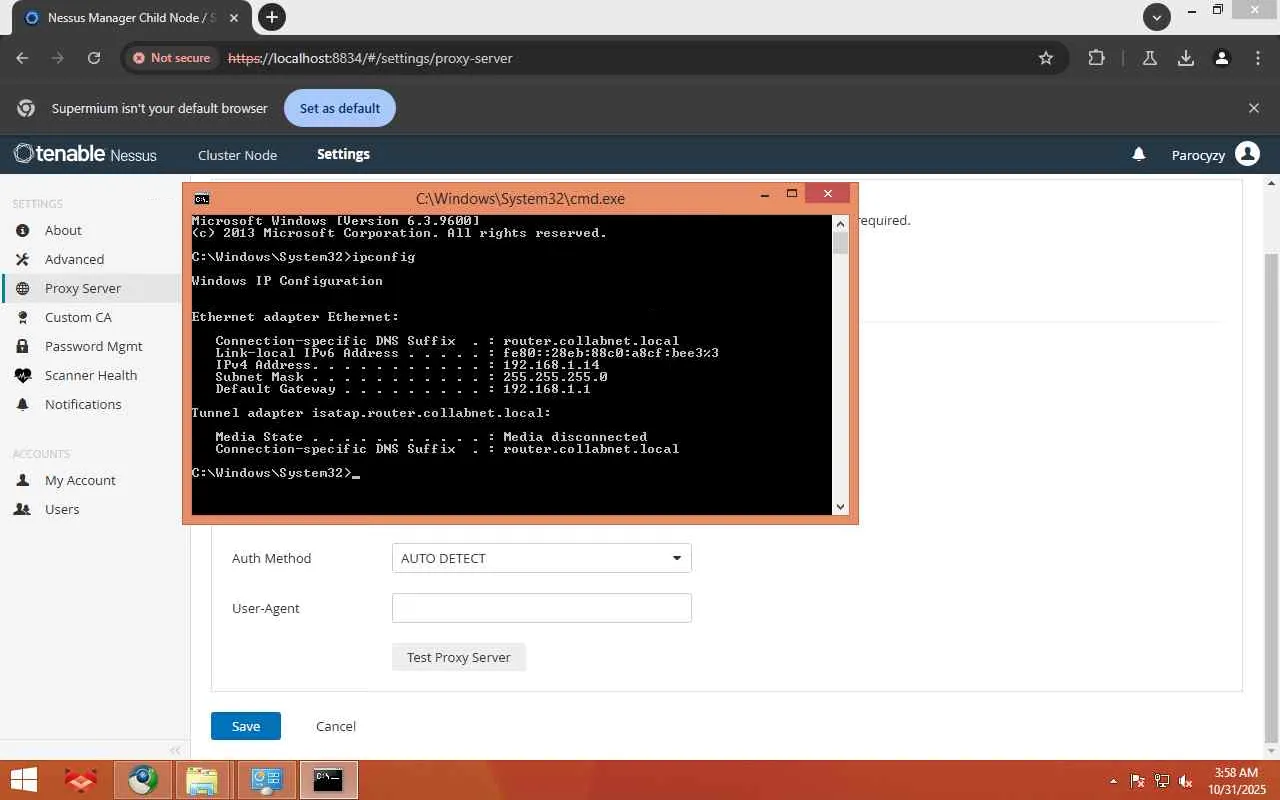Image resolution: width=1280 pixels, height=800 pixels.
Task: Open the tab search dropdown arrow
Action: pos(1157,17)
